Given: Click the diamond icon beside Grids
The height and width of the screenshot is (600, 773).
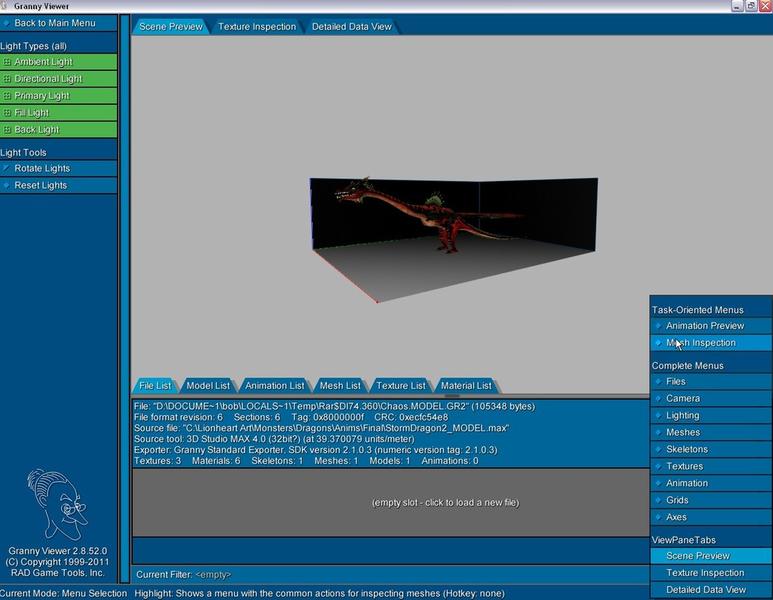Looking at the screenshot, I should 659,500.
